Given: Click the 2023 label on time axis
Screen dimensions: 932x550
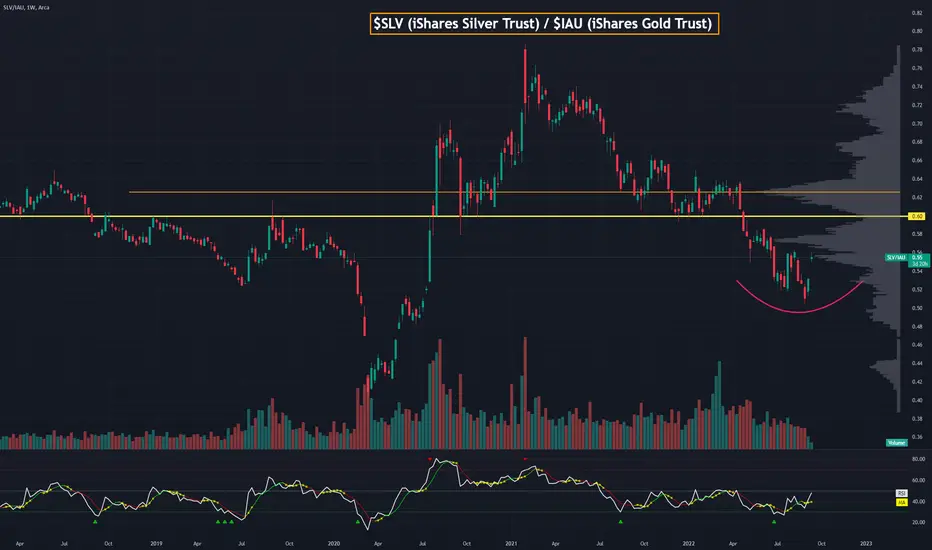Looking at the screenshot, I should [866, 543].
